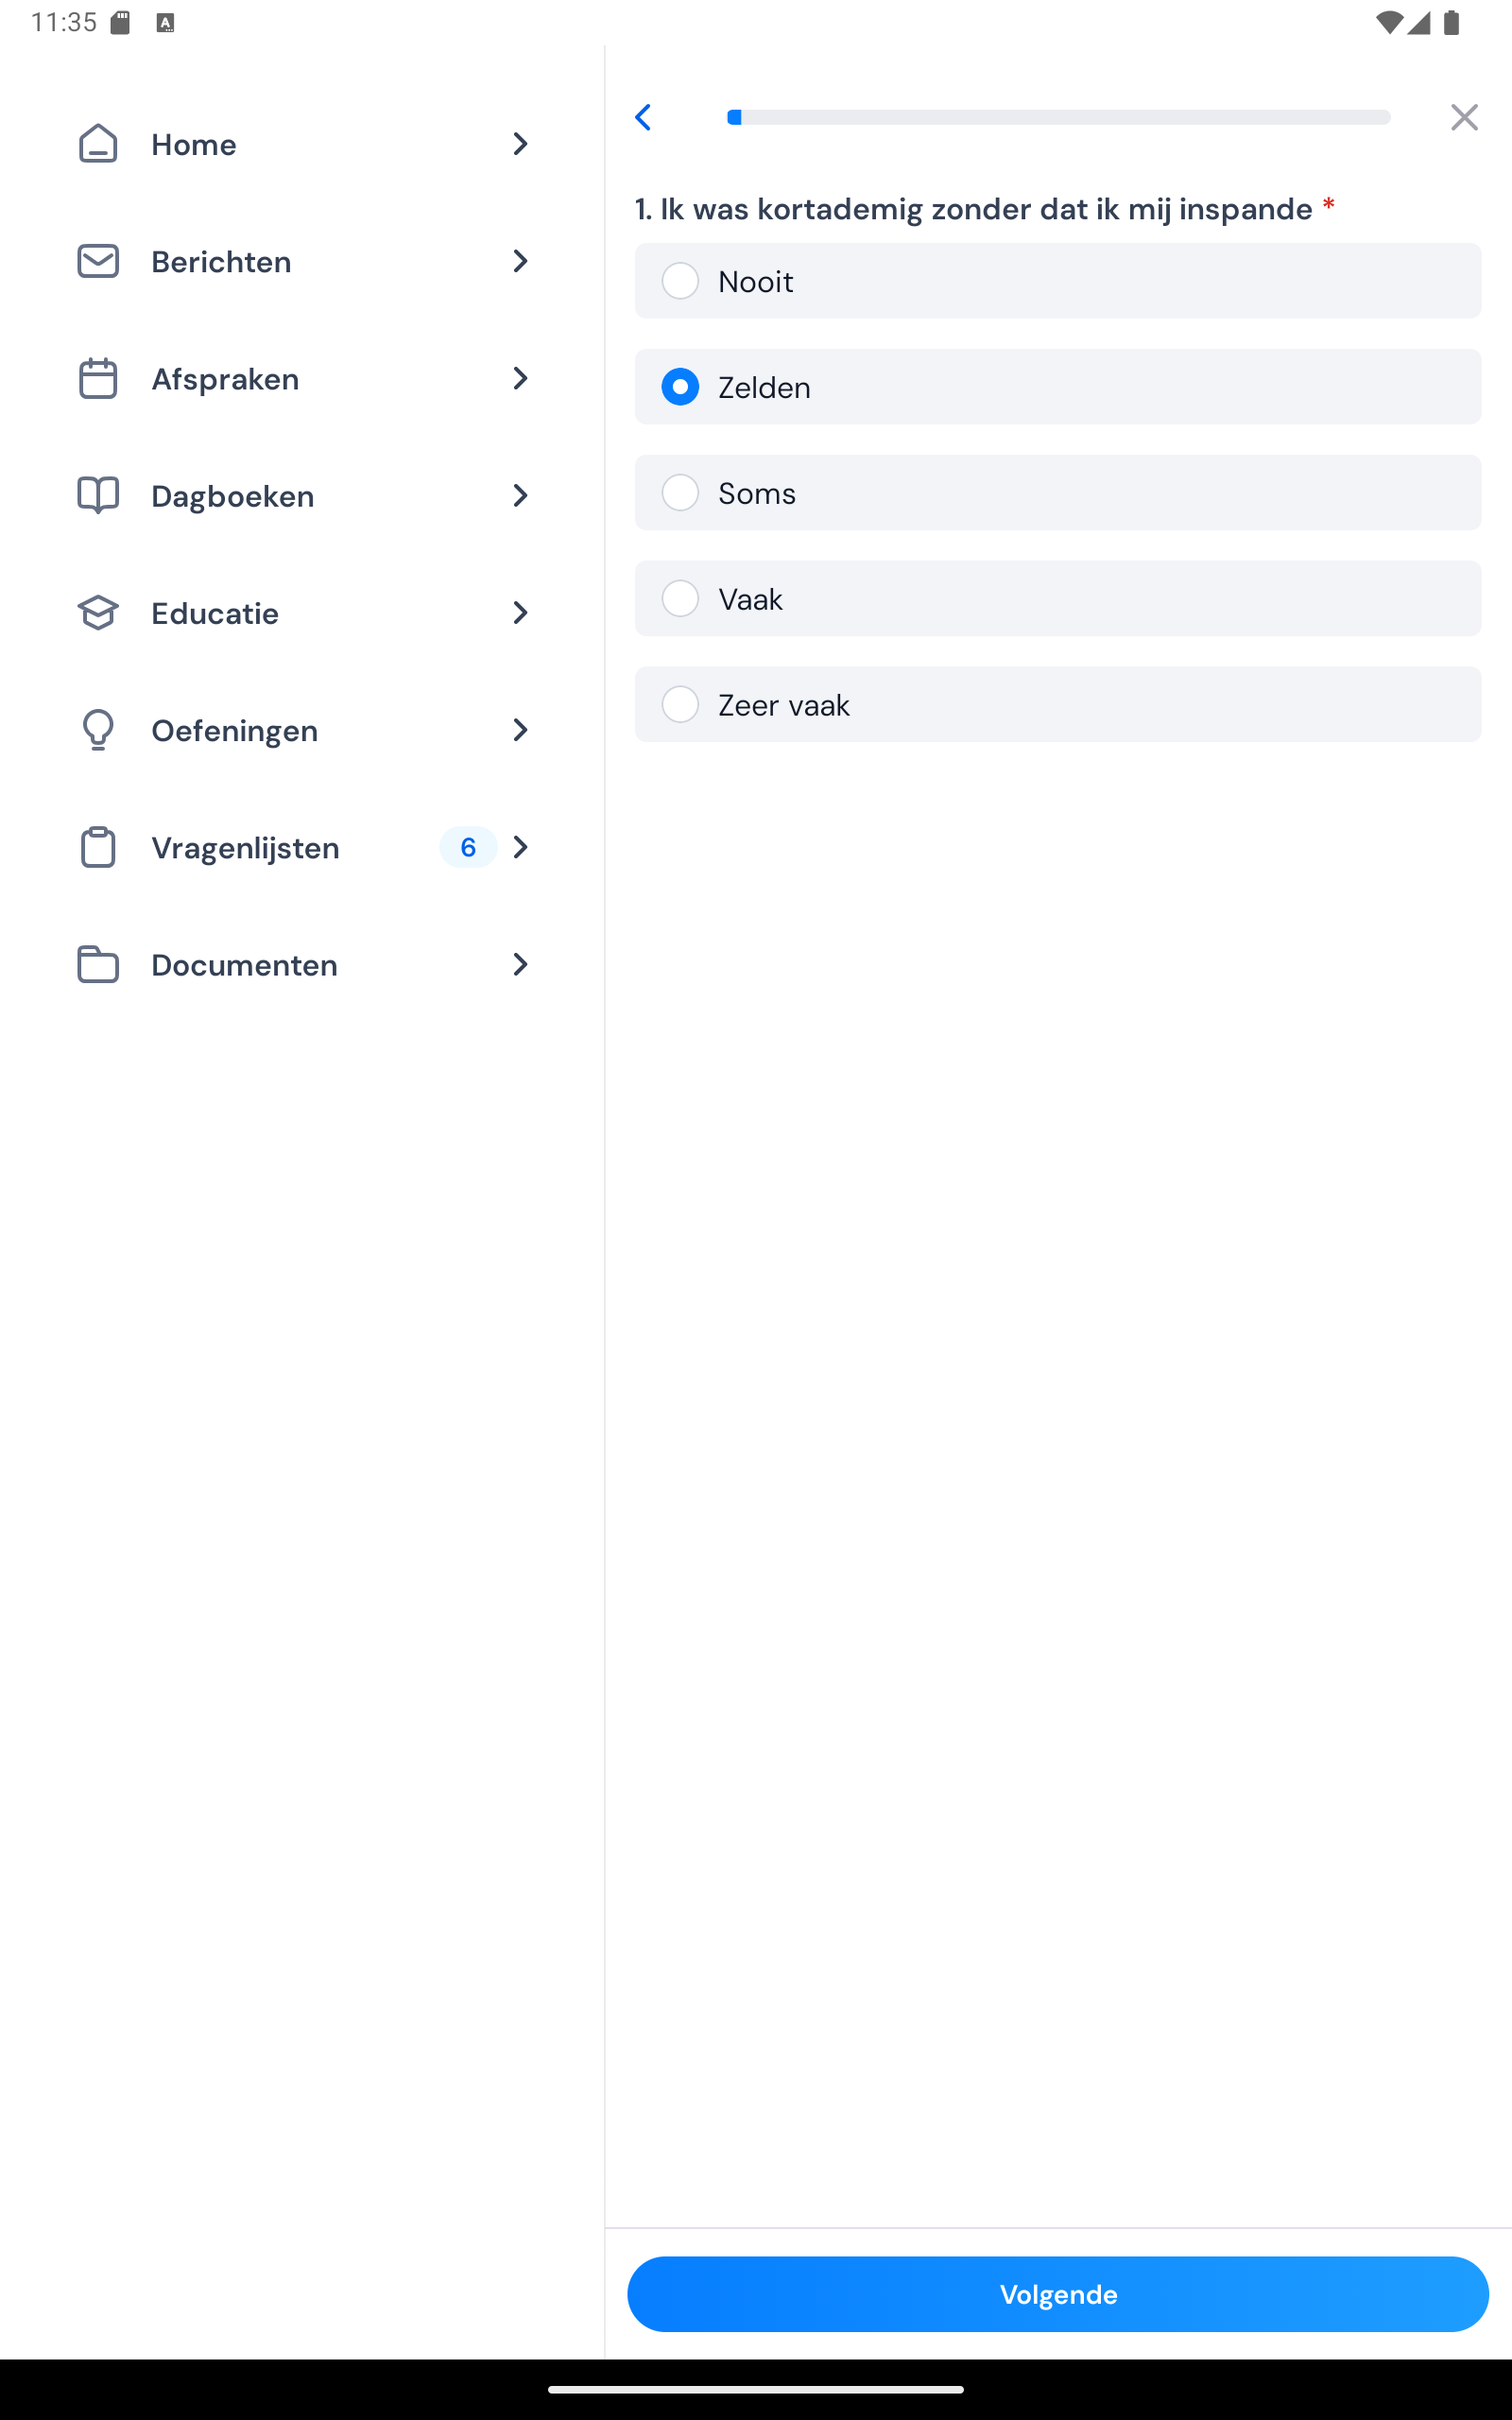Click the Berichten envelope icon

(98, 261)
